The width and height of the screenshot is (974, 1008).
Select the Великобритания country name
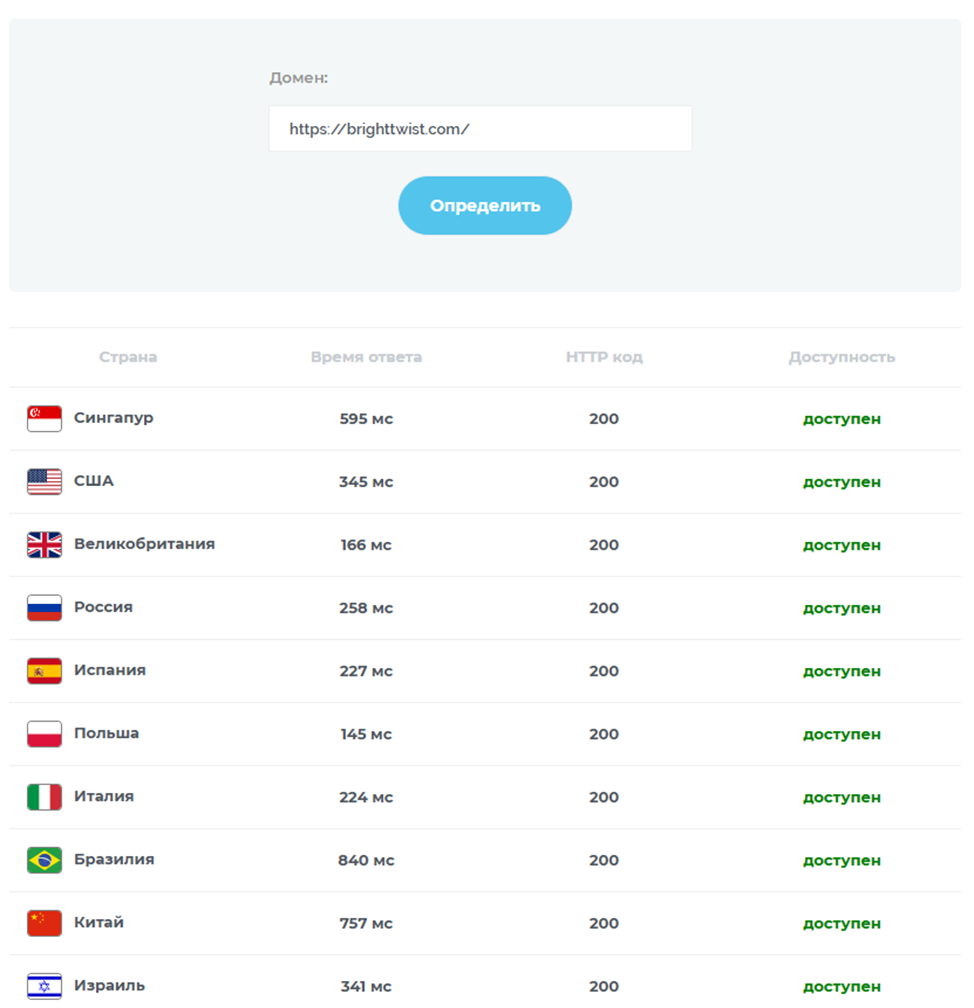pos(144,544)
